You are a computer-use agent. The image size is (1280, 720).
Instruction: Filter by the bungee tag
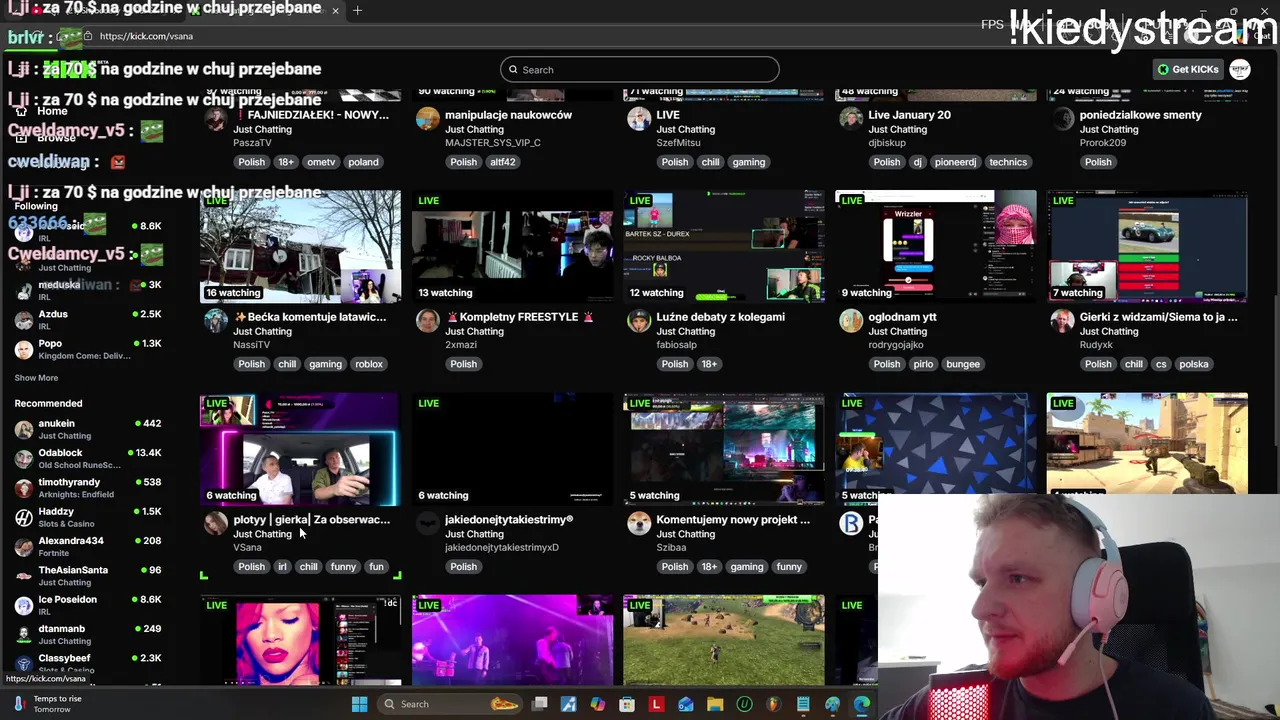click(962, 364)
